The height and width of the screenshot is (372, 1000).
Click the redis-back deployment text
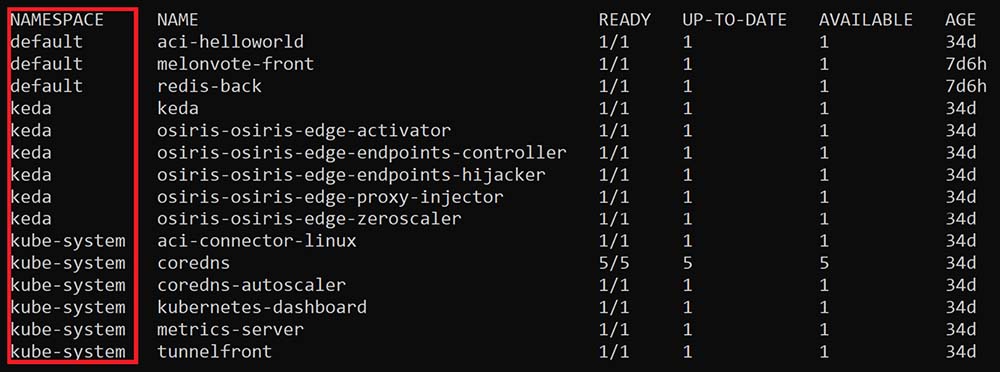click(x=209, y=86)
